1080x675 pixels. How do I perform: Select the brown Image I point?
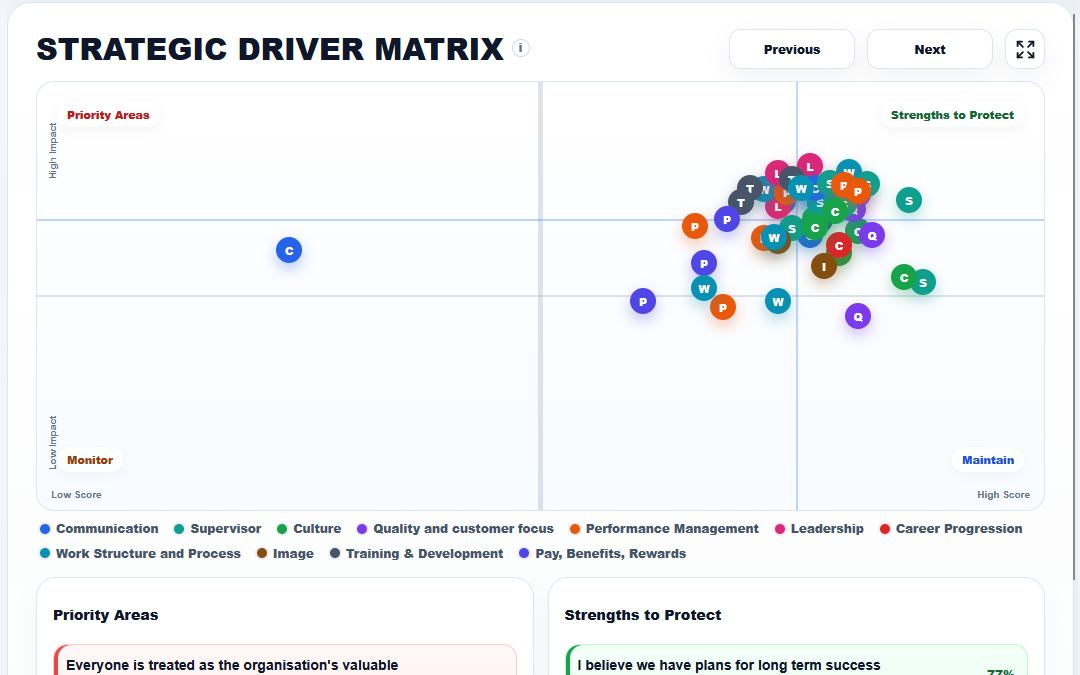824,267
